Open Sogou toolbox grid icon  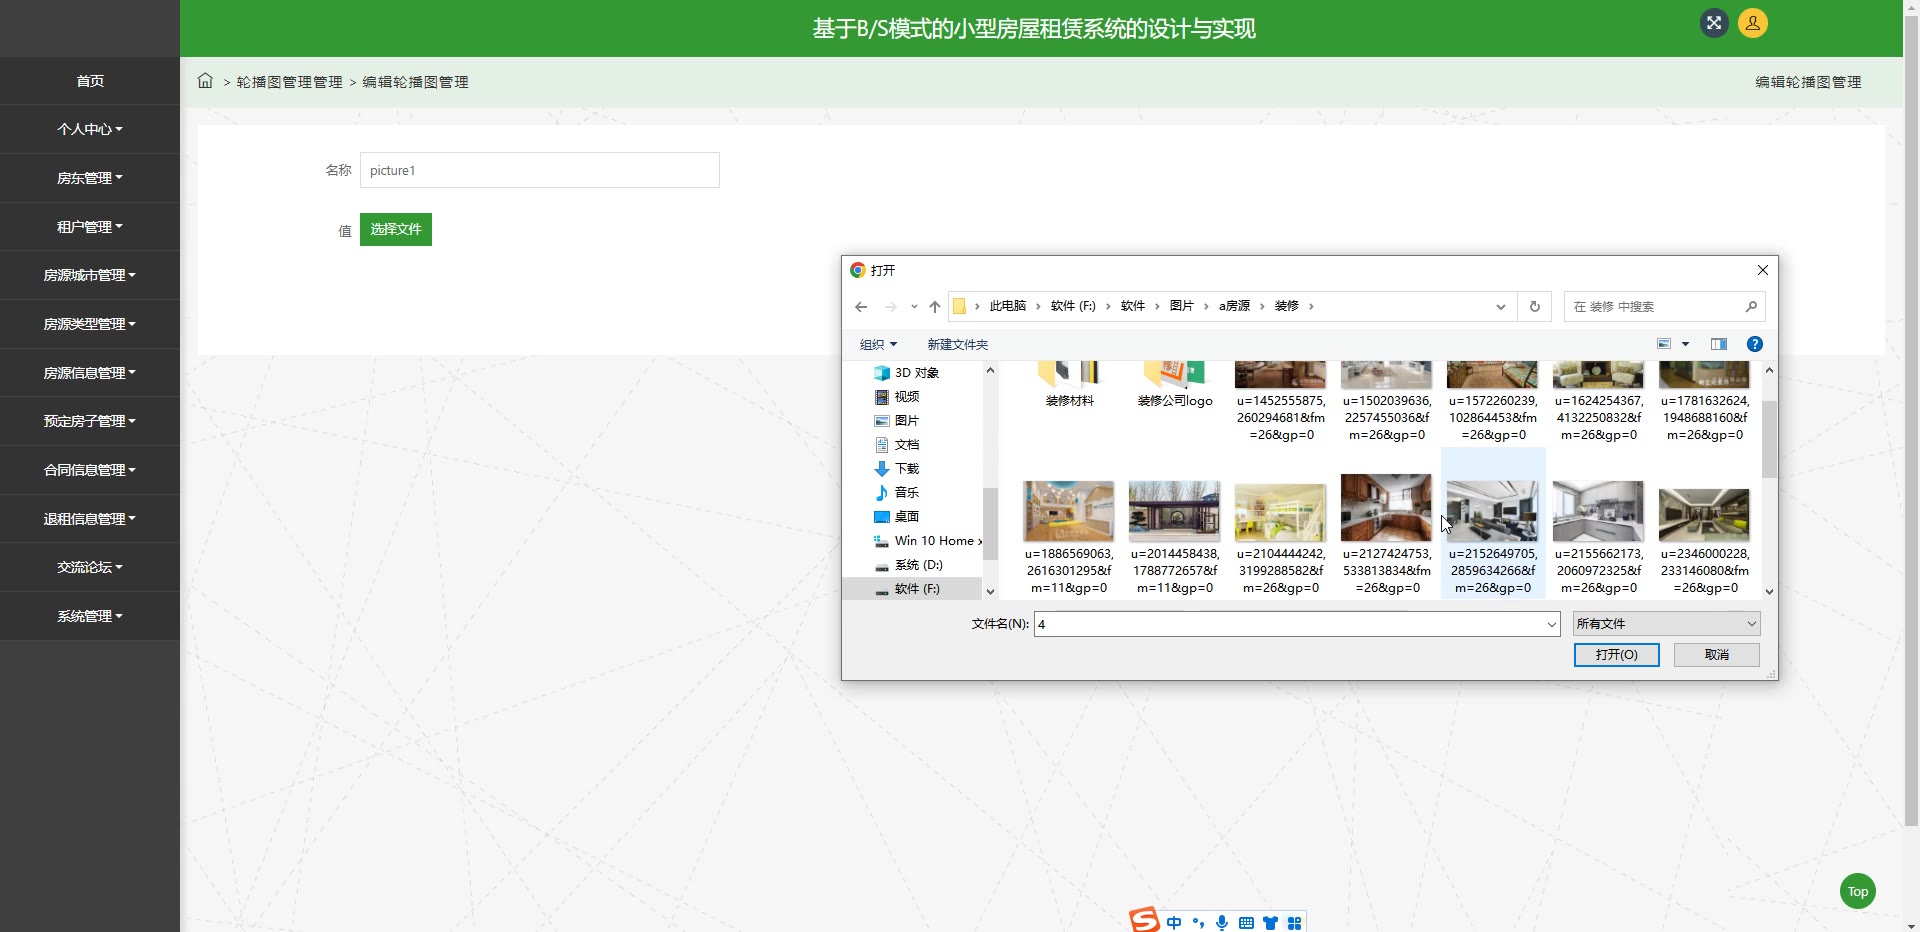click(x=1294, y=923)
